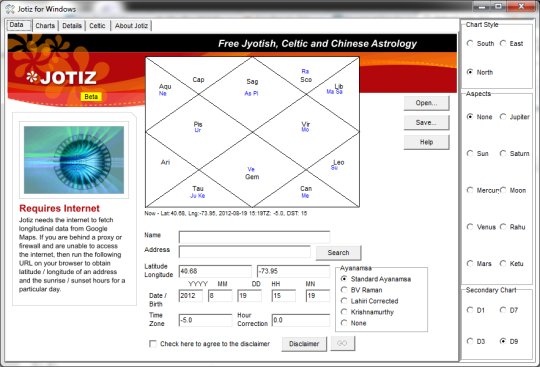Select BV Raman ayanamsa
Image resolution: width=540 pixels, height=367 pixels.
(362, 290)
